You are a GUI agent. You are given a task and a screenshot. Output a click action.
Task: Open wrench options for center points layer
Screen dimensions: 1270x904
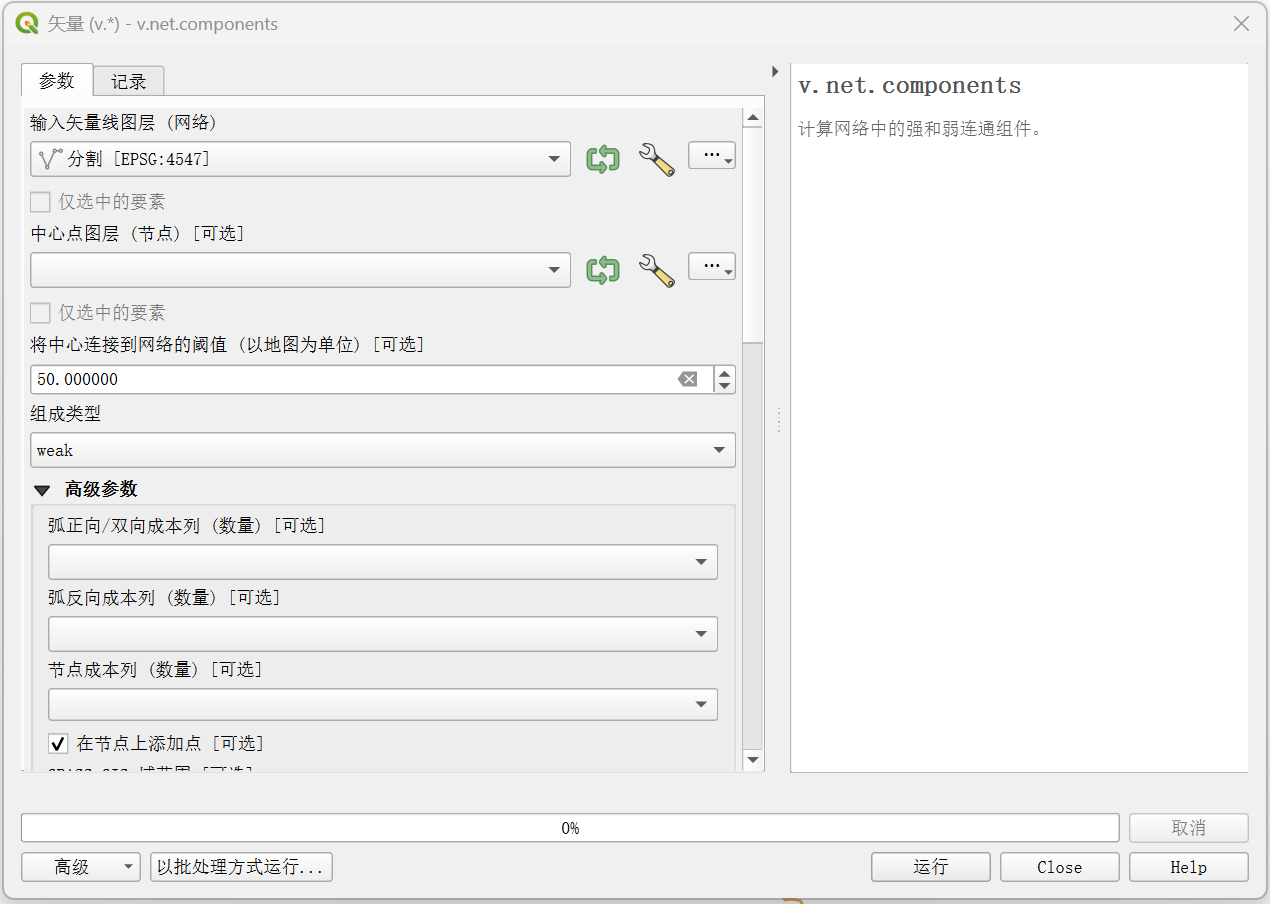[656, 270]
